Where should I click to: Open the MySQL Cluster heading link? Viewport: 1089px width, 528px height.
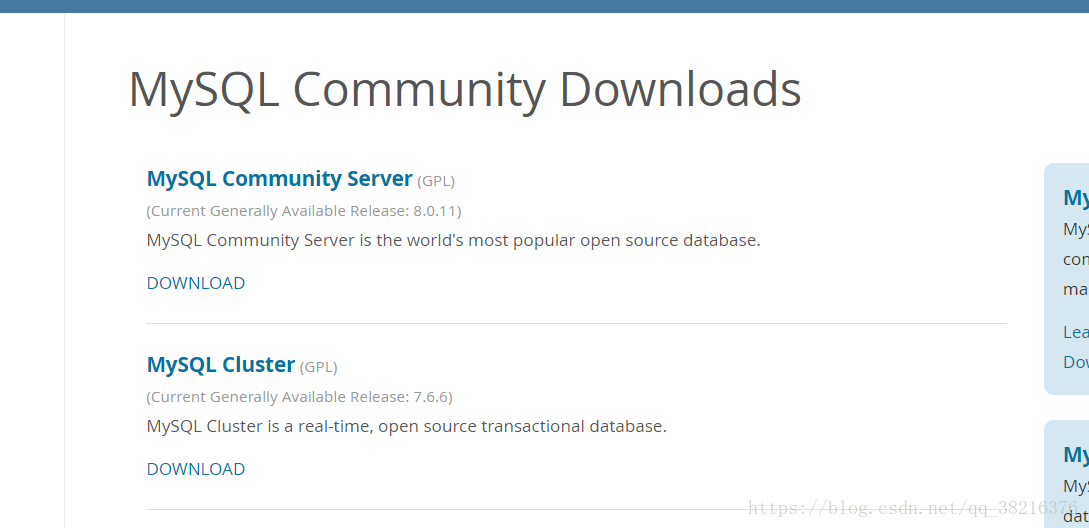pyautogui.click(x=221, y=365)
